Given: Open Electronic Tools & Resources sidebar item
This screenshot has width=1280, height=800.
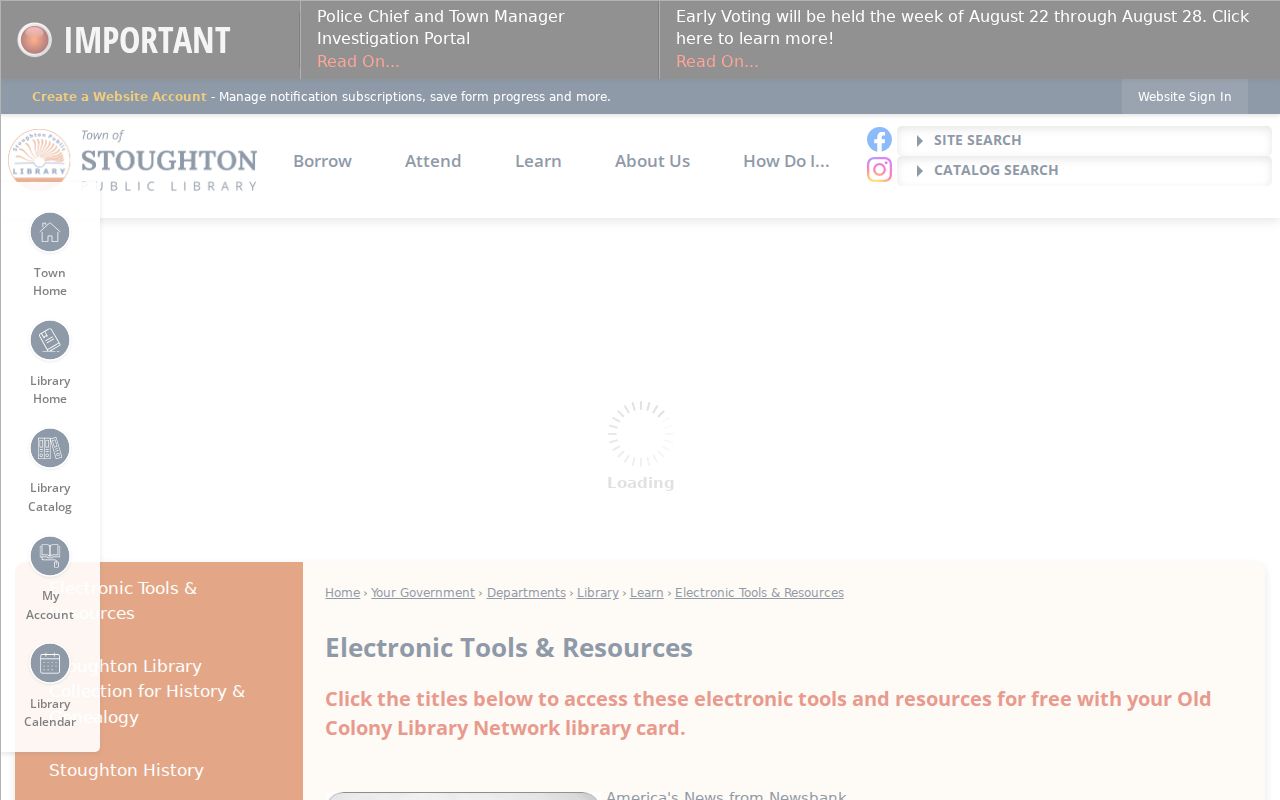Looking at the screenshot, I should pyautogui.click(x=123, y=600).
